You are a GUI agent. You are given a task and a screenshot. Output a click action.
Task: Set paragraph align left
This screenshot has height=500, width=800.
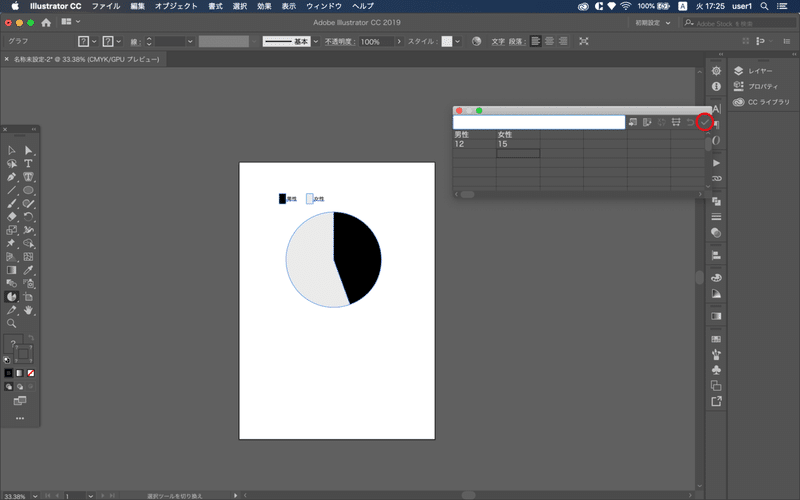(x=535, y=41)
